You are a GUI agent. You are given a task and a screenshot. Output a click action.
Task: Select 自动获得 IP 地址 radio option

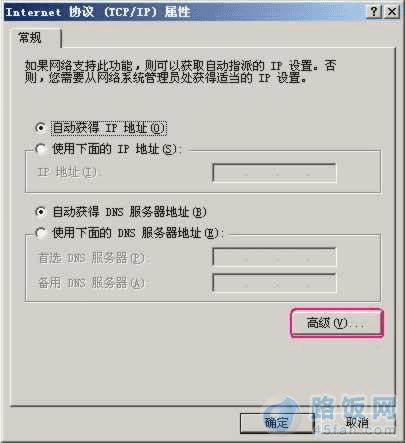41,128
